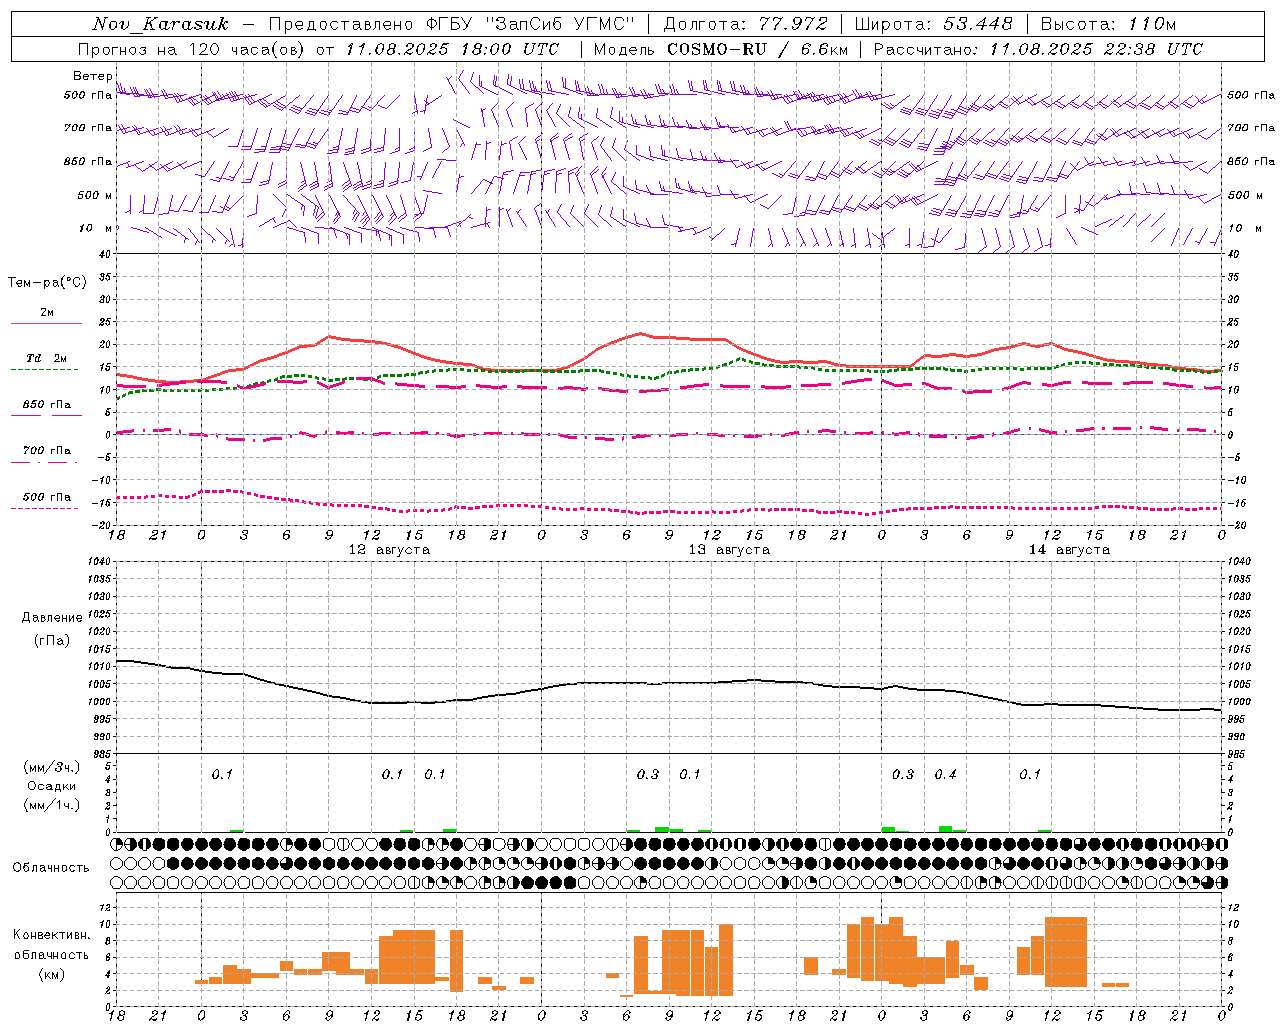1280x1024 pixels.
Task: Select the Осадки label
Action: 52,786
